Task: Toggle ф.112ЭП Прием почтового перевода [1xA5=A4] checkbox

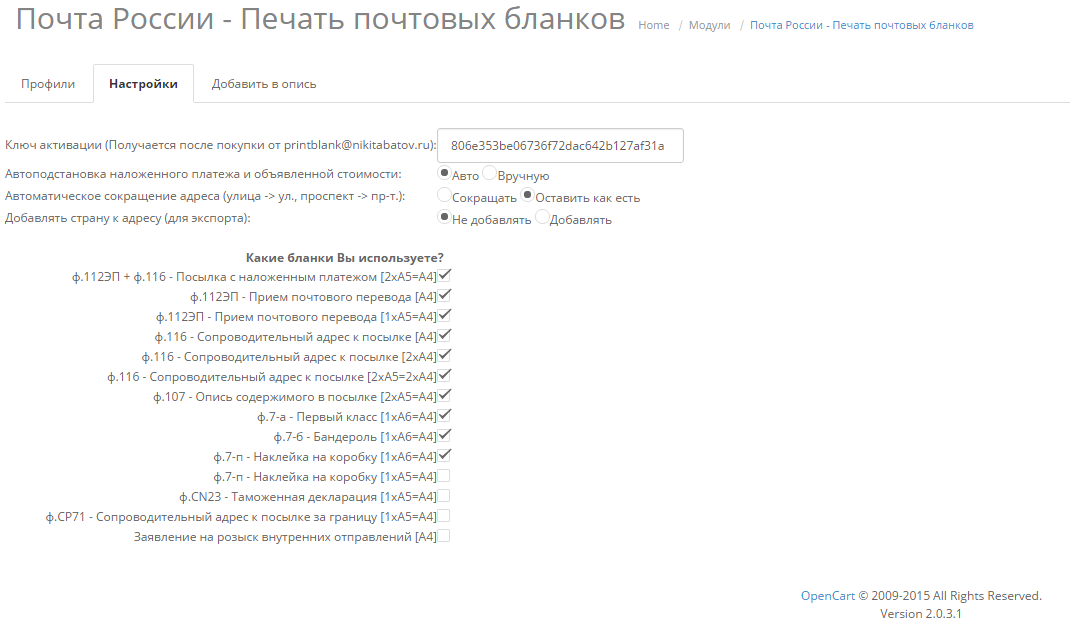Action: coord(444,316)
